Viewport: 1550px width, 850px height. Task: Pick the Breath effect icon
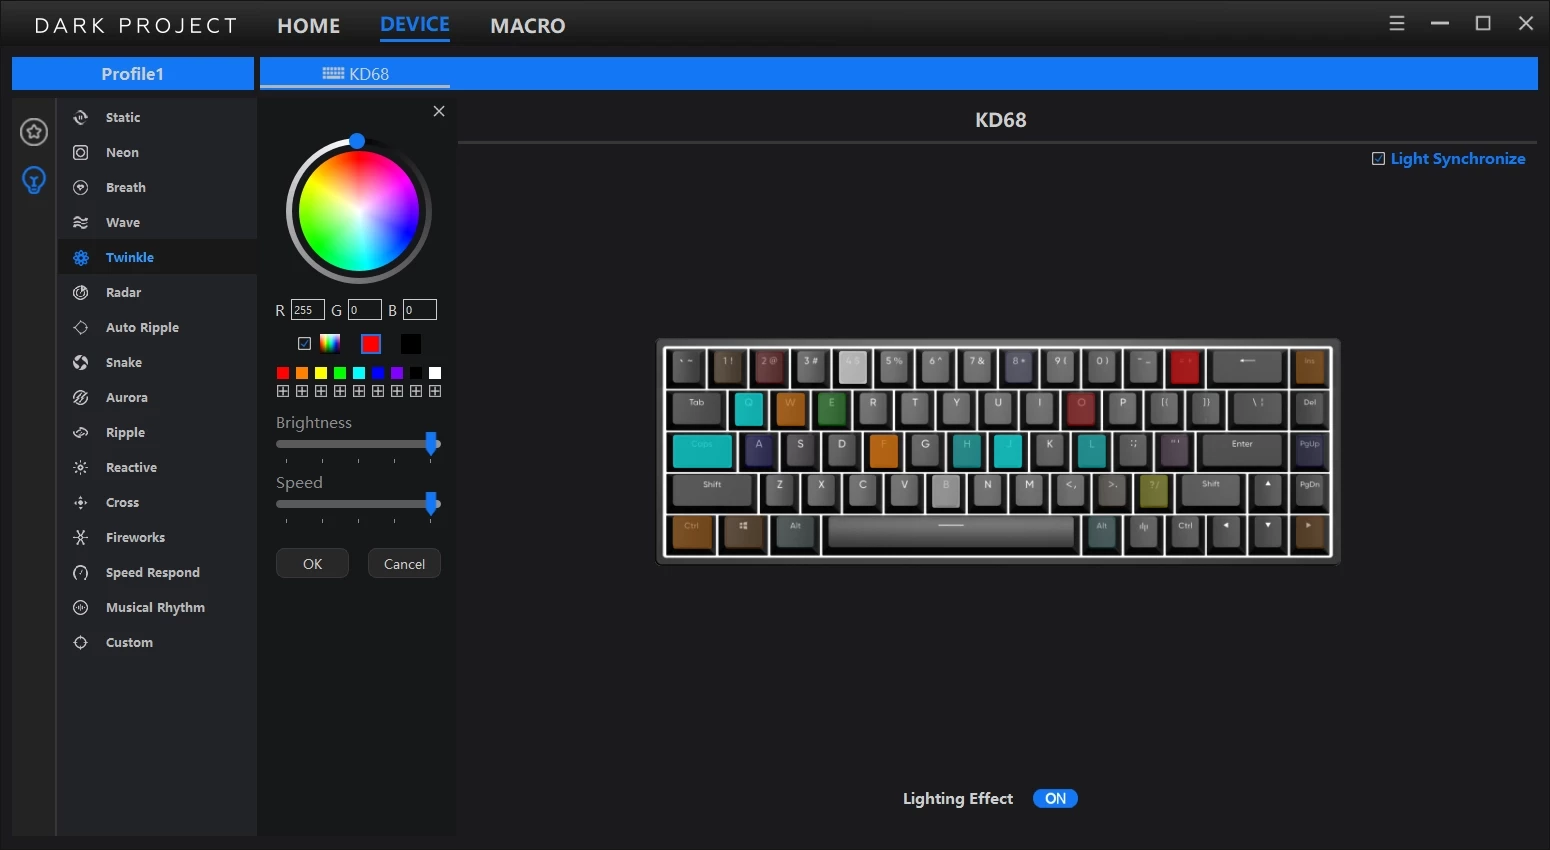click(81, 187)
